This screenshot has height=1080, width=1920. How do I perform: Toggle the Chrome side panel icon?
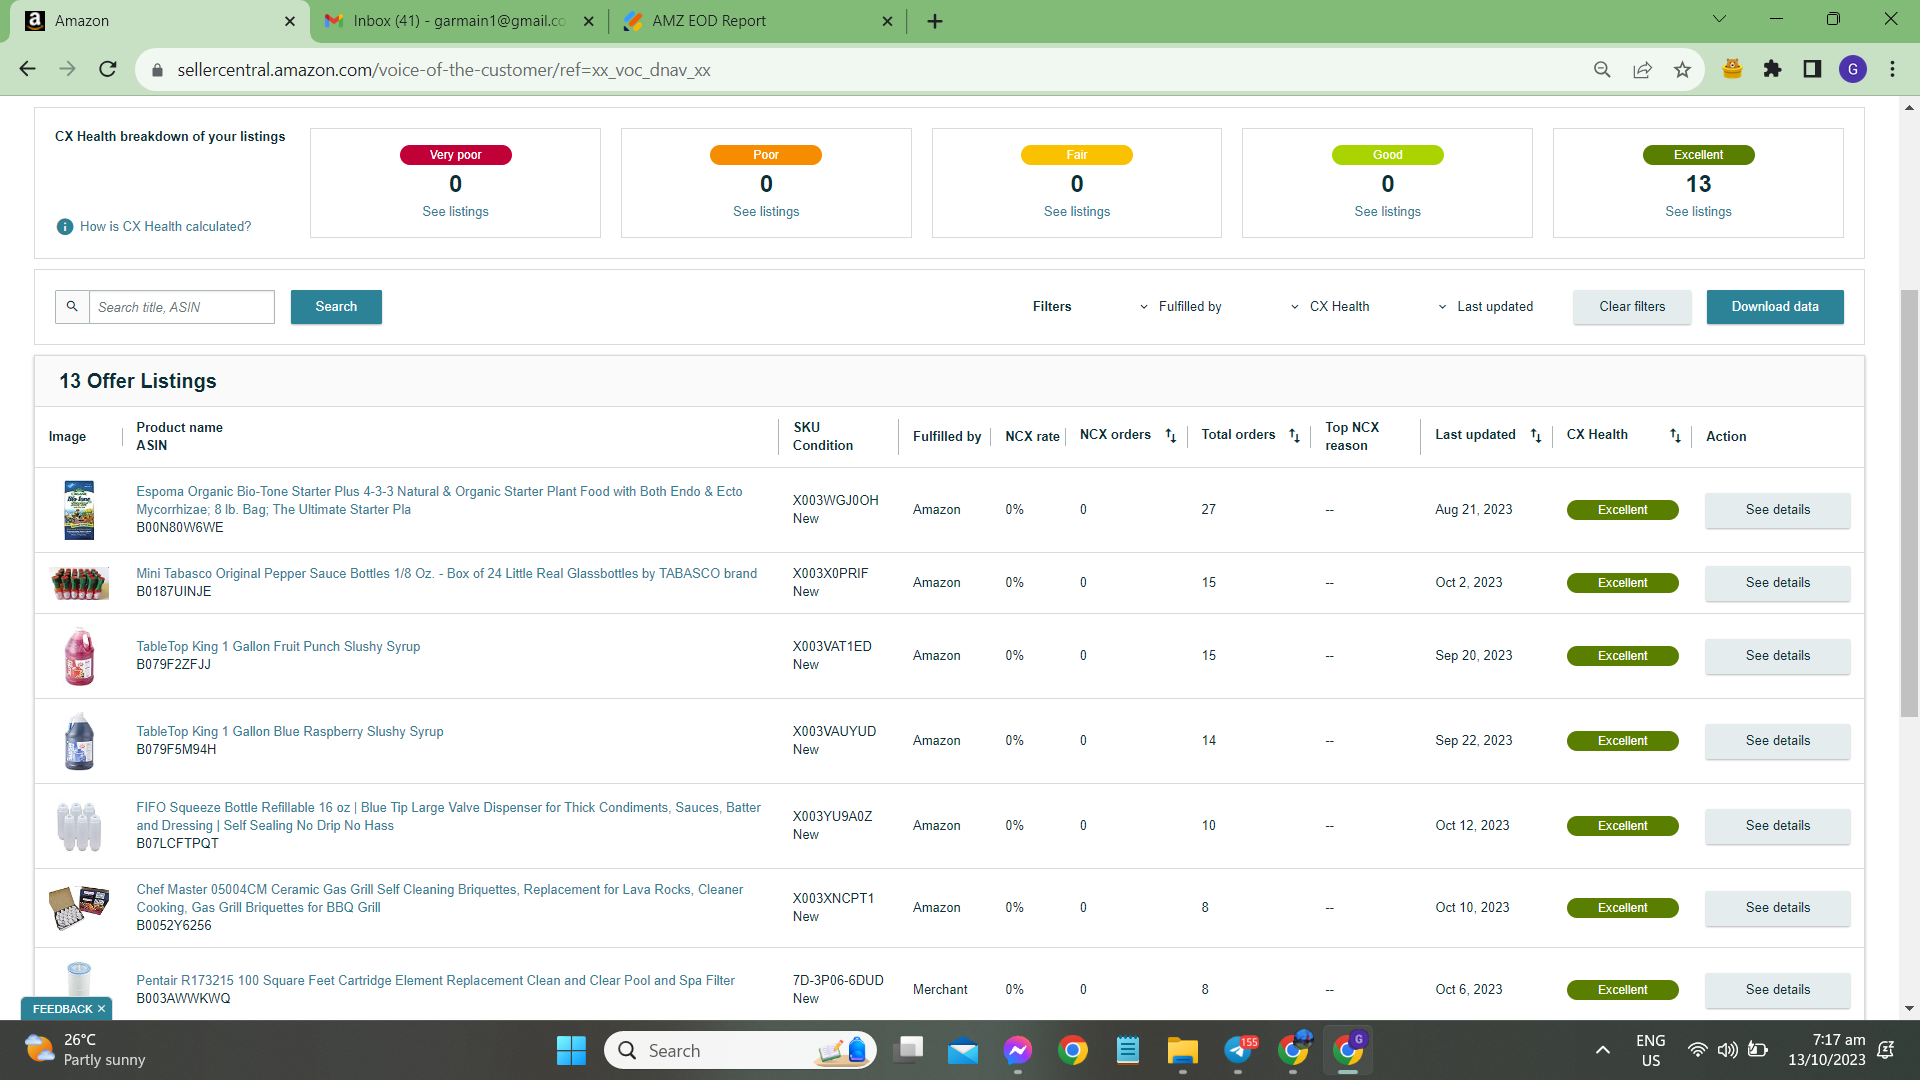(1812, 69)
